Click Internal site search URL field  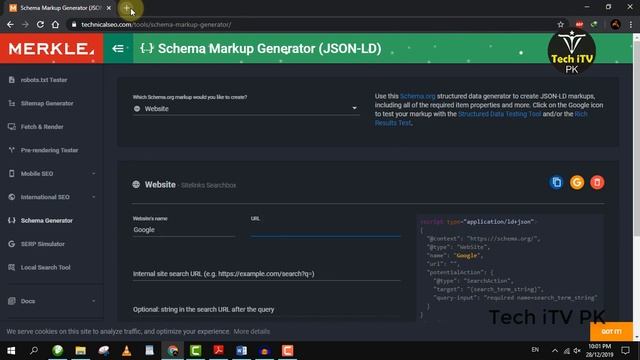[267, 274]
